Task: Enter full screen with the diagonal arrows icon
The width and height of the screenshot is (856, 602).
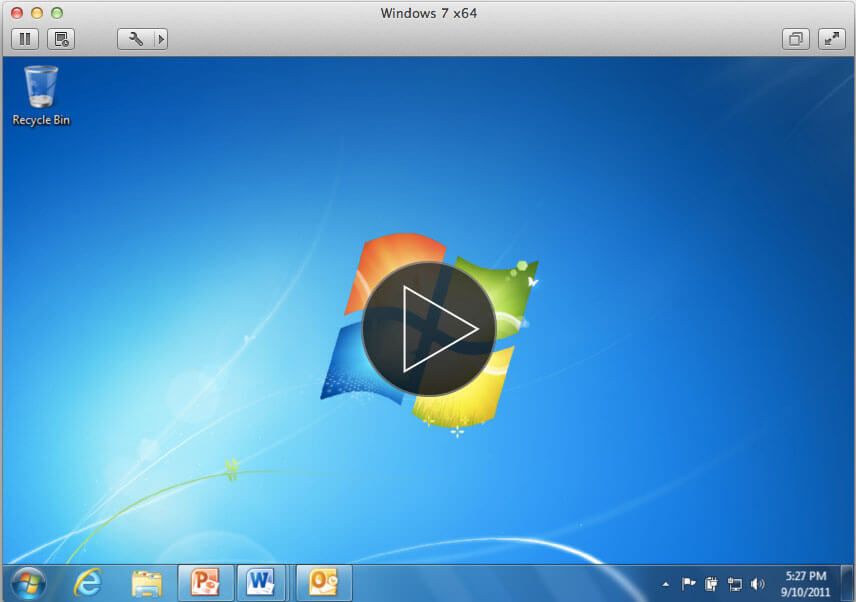Action: (x=832, y=39)
